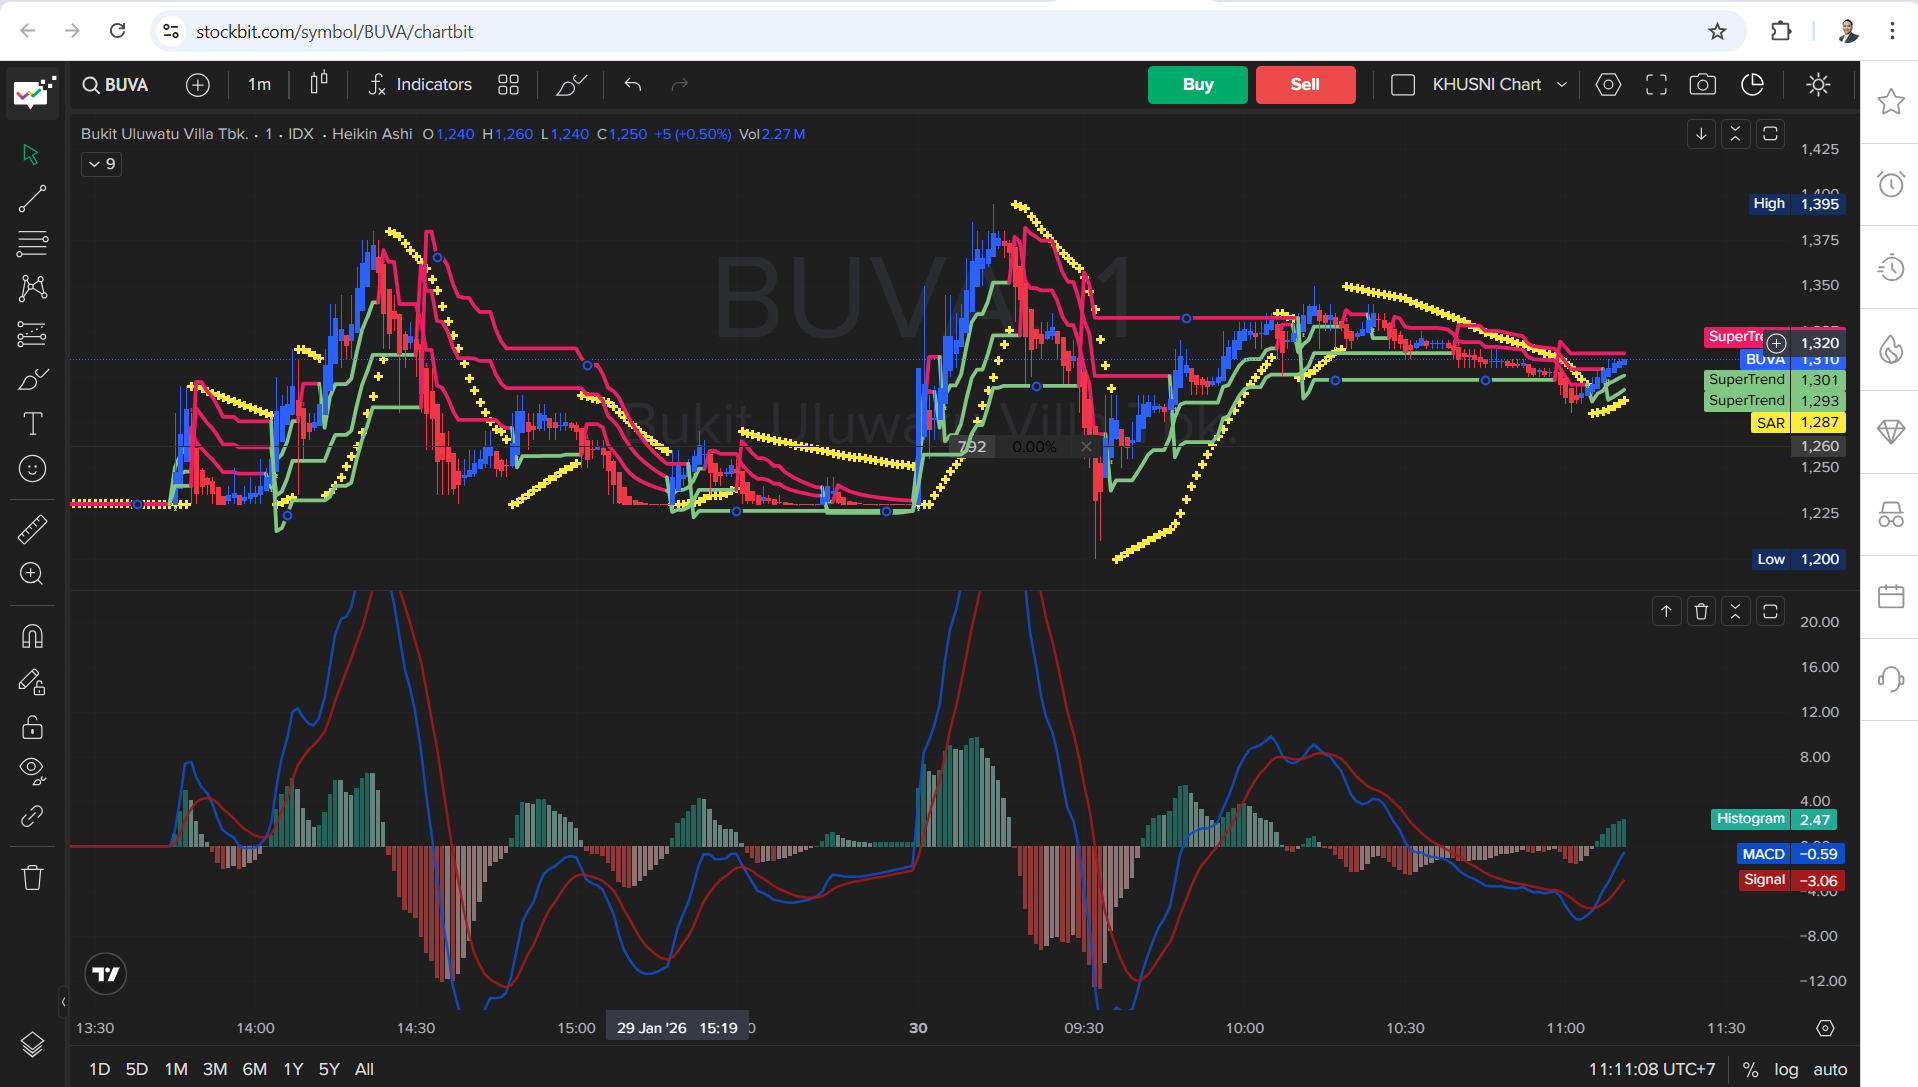Select the 5D range tab

tap(137, 1069)
